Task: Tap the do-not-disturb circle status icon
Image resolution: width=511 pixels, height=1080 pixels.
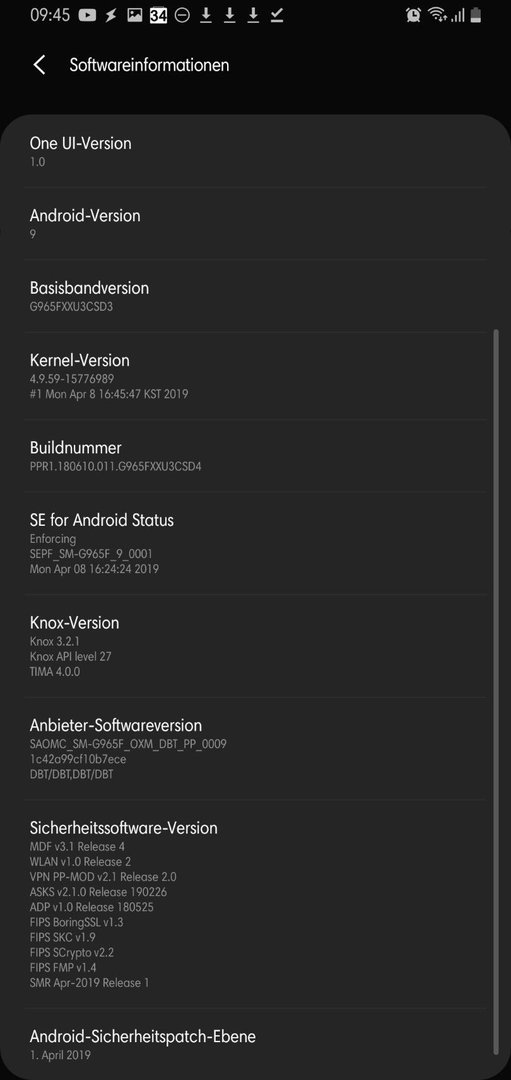Action: [x=182, y=15]
